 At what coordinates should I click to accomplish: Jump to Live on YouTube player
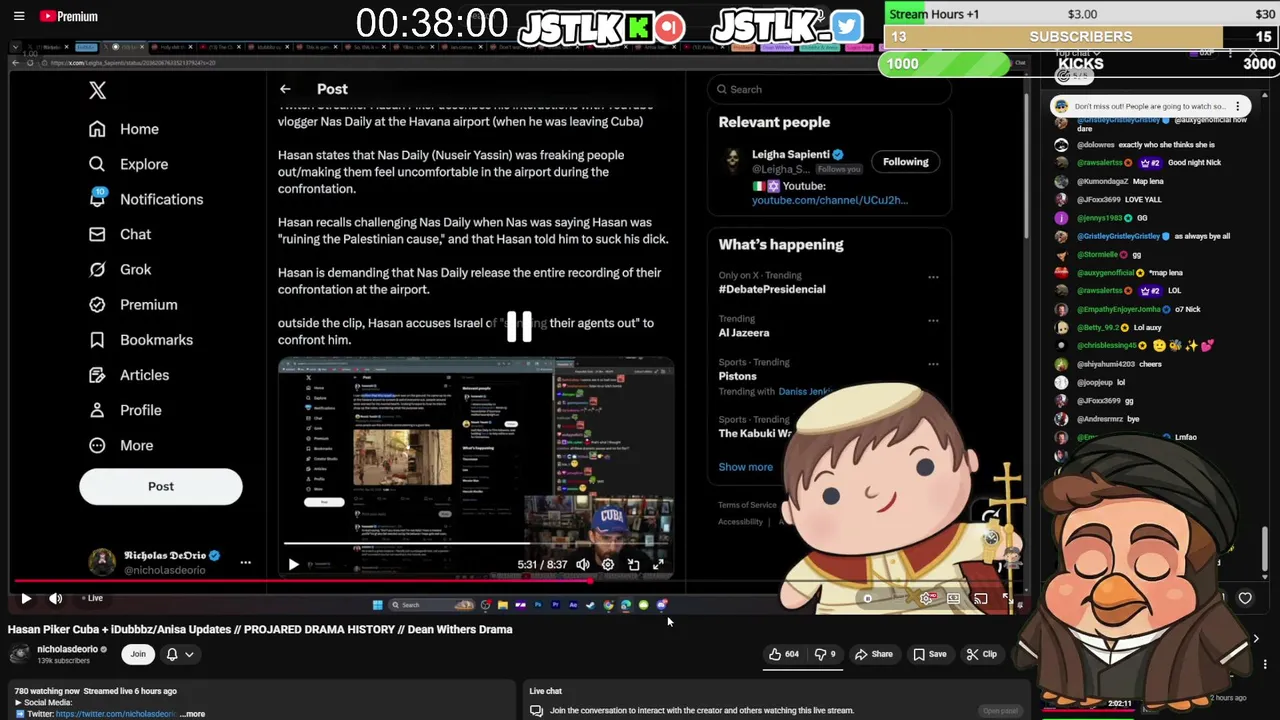click(x=91, y=598)
